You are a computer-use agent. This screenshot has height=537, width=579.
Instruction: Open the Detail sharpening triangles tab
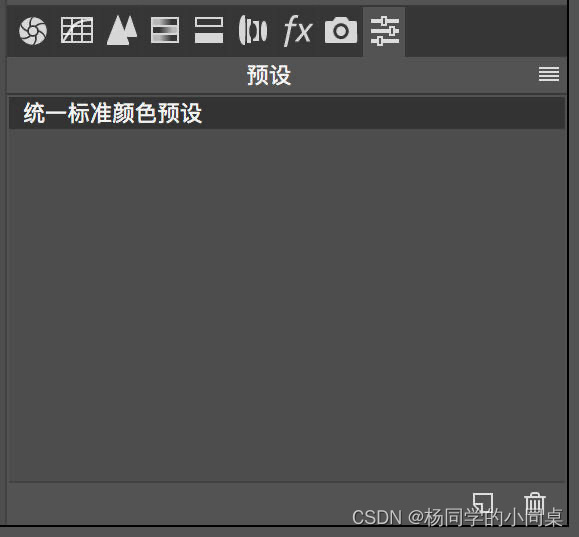pyautogui.click(x=122, y=30)
